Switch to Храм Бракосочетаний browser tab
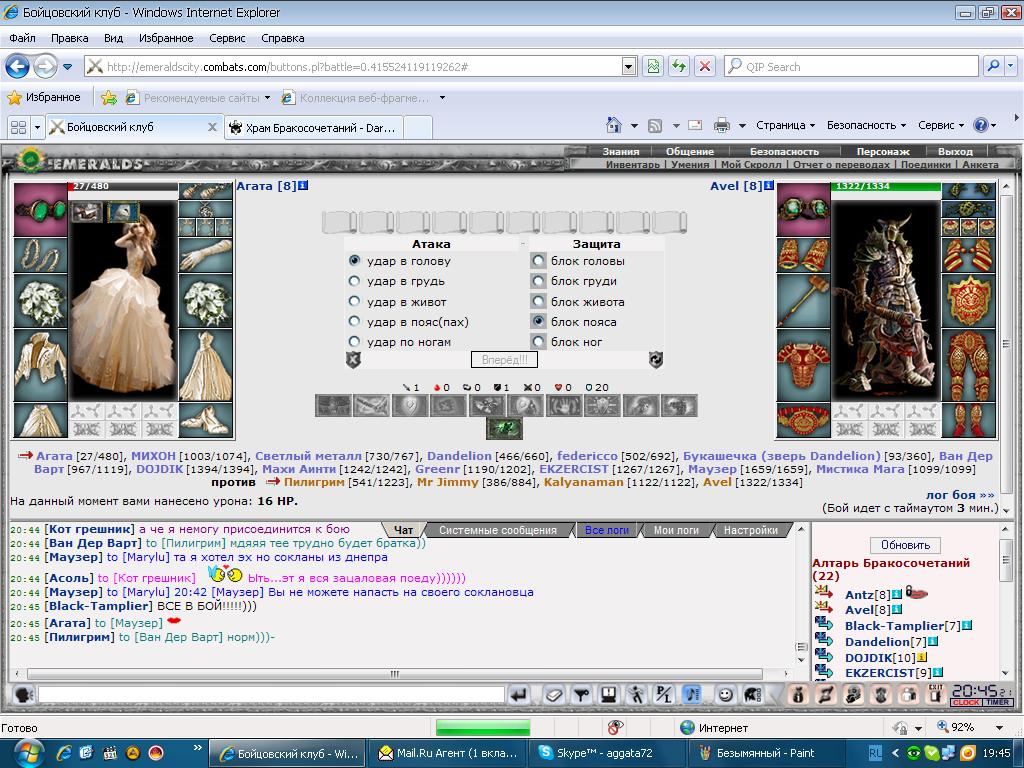1024x768 pixels. (313, 128)
